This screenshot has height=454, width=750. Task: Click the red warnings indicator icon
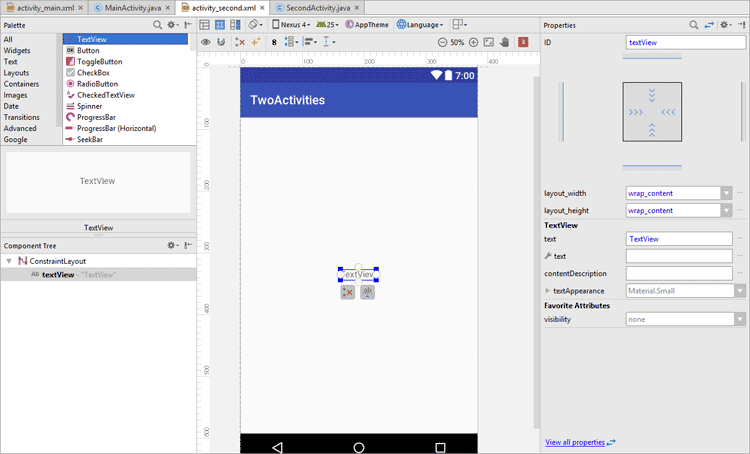click(x=522, y=42)
